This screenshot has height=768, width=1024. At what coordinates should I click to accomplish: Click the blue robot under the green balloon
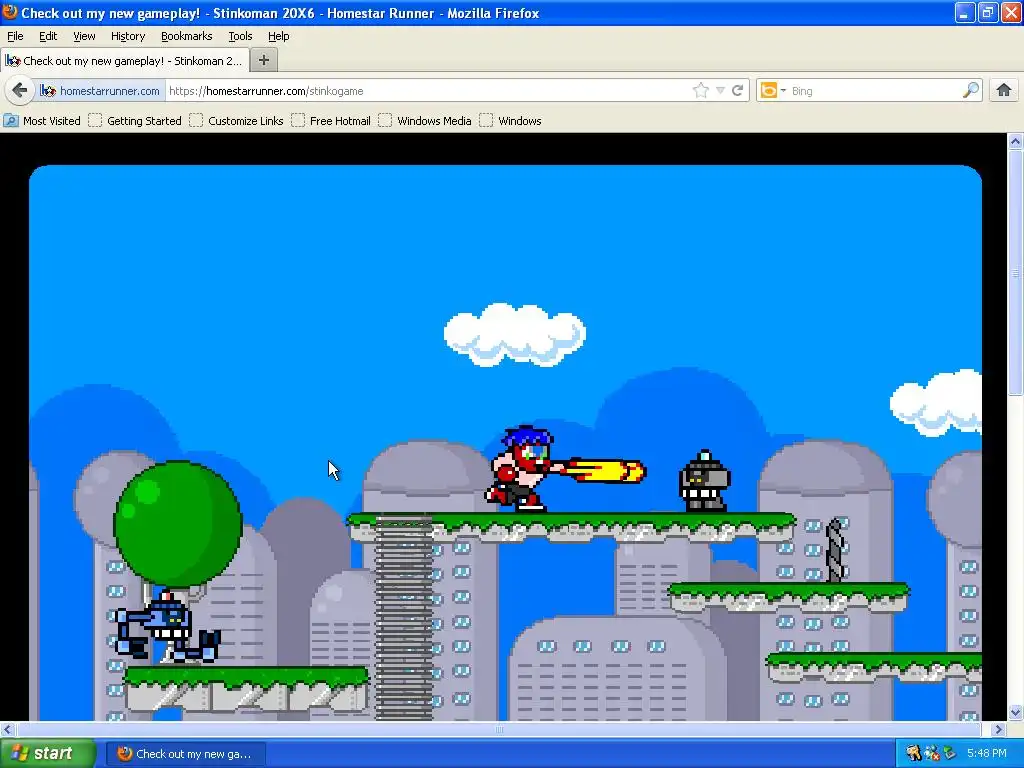pos(167,626)
